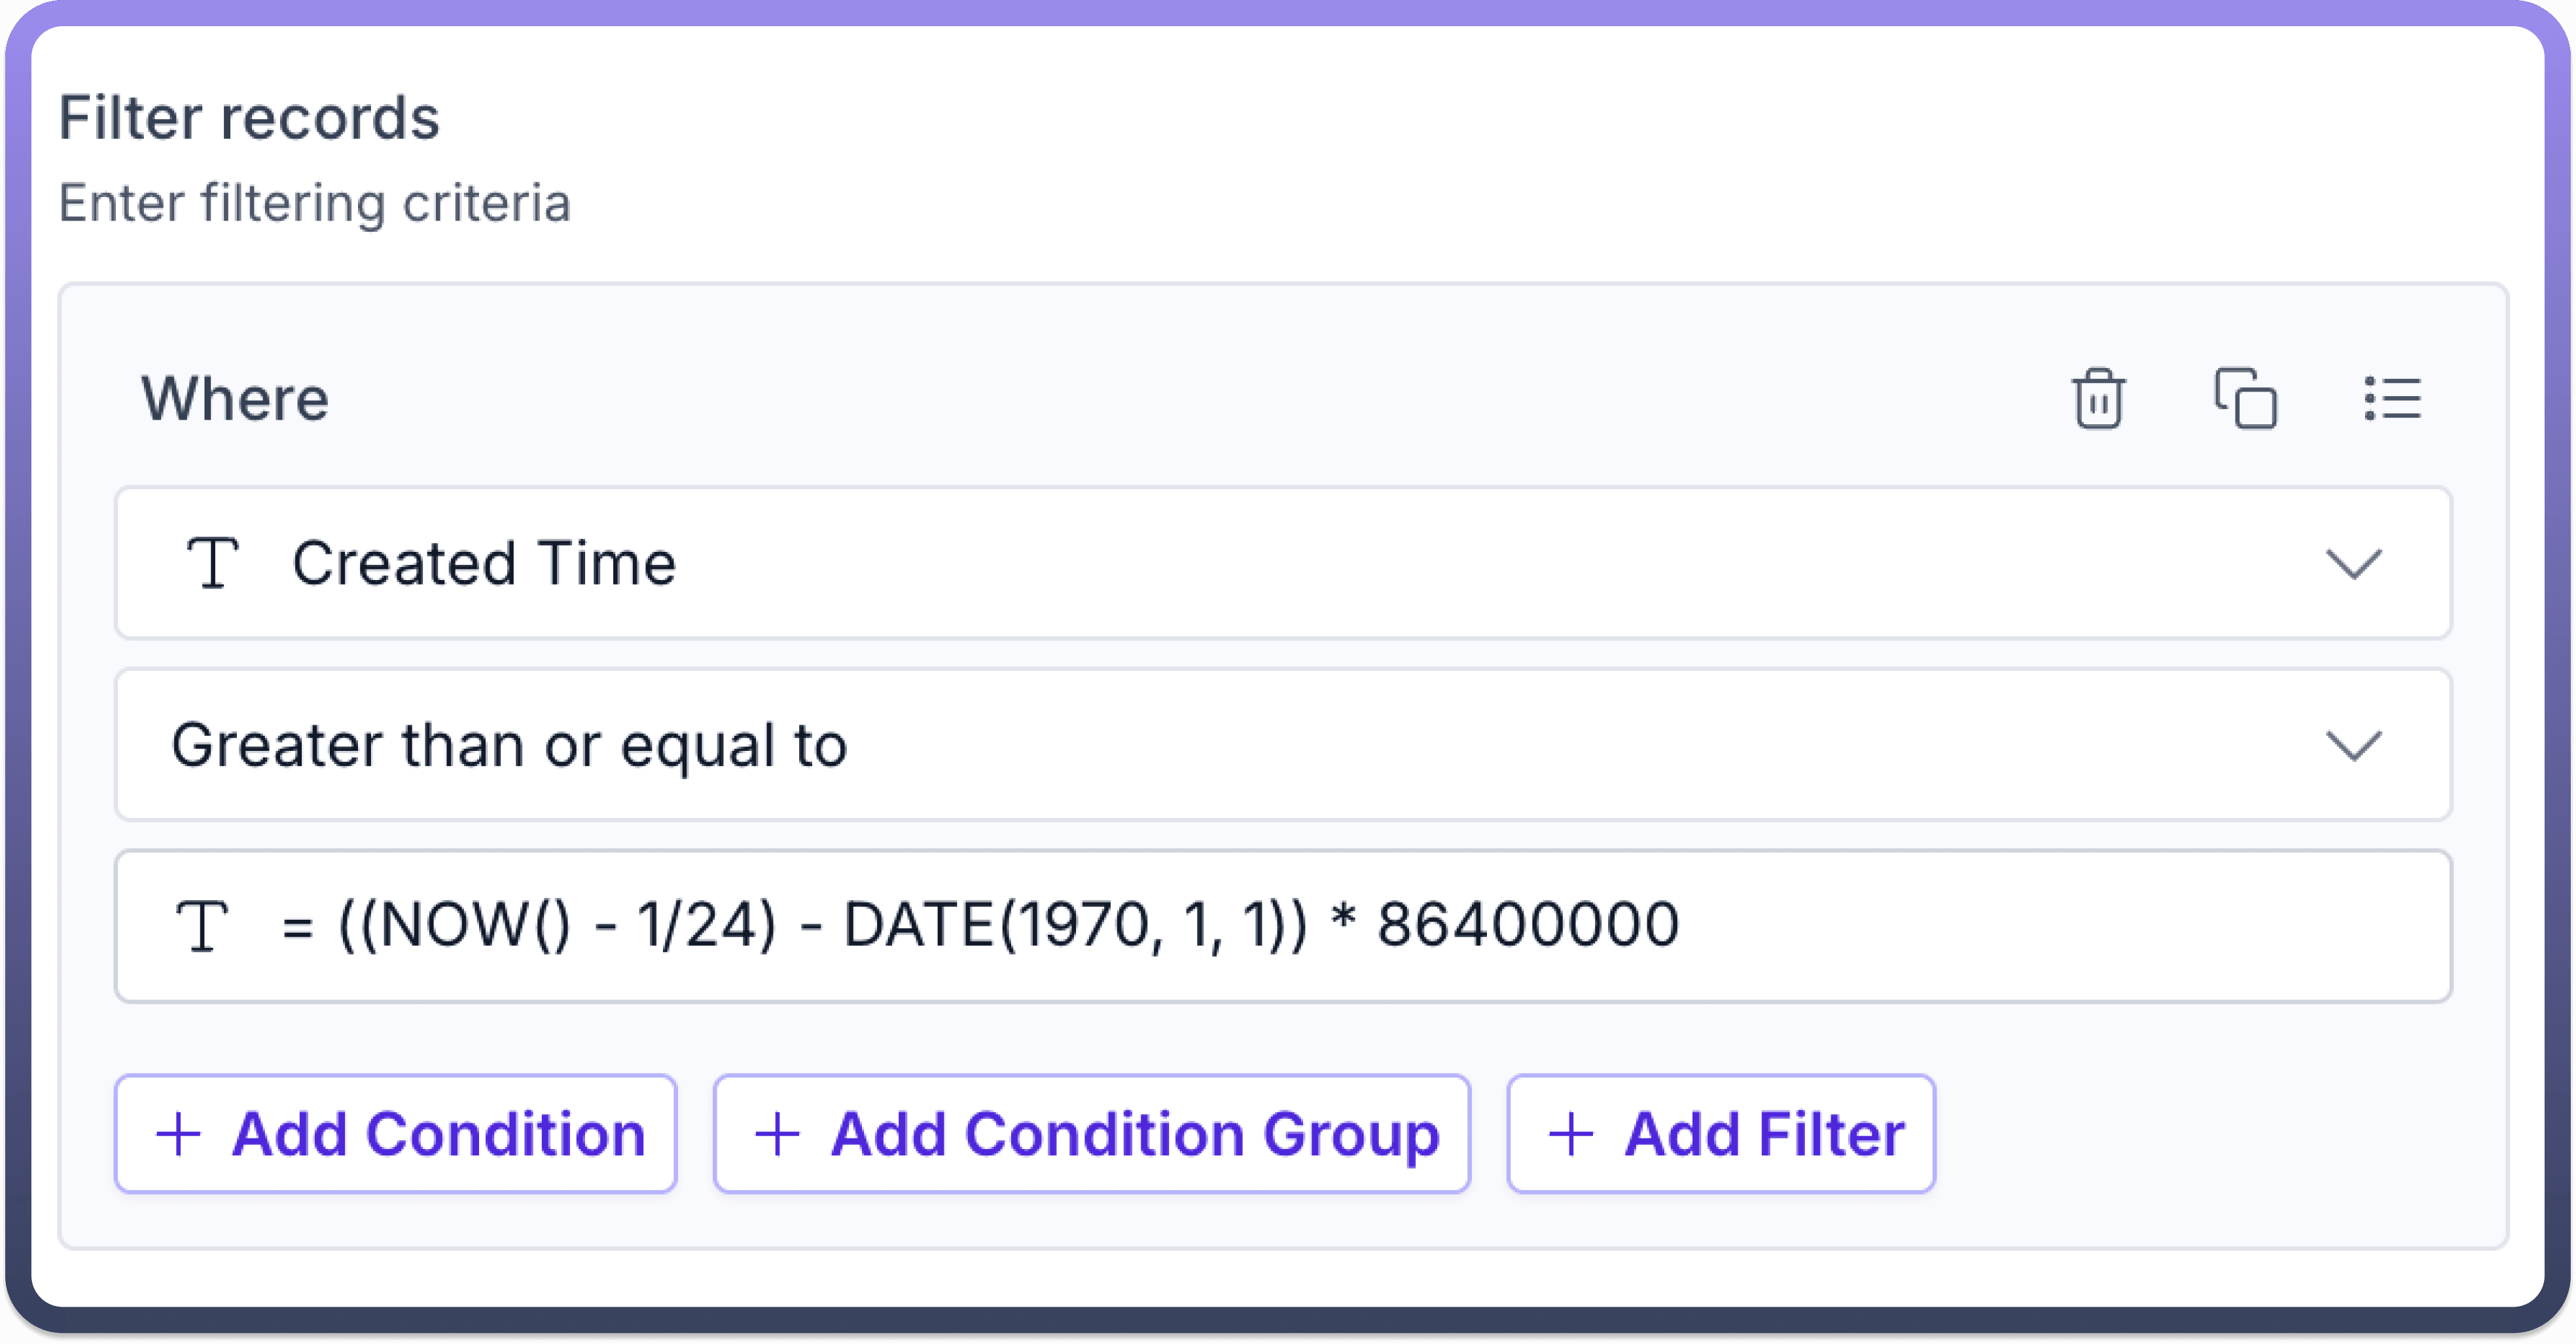Click plus icon on Add Filter

point(1570,1134)
